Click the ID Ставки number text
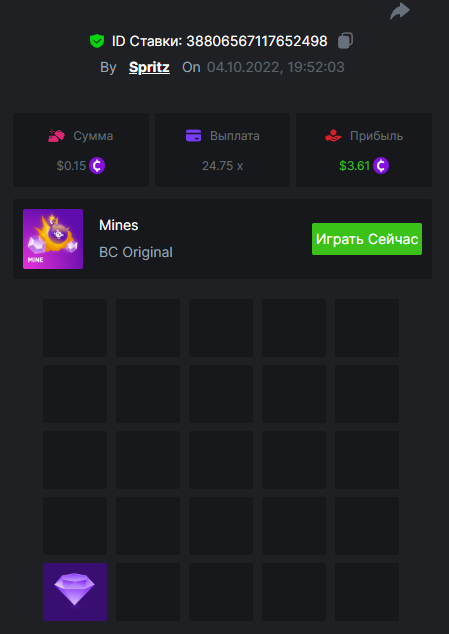The width and height of the screenshot is (449, 634). click(257, 41)
